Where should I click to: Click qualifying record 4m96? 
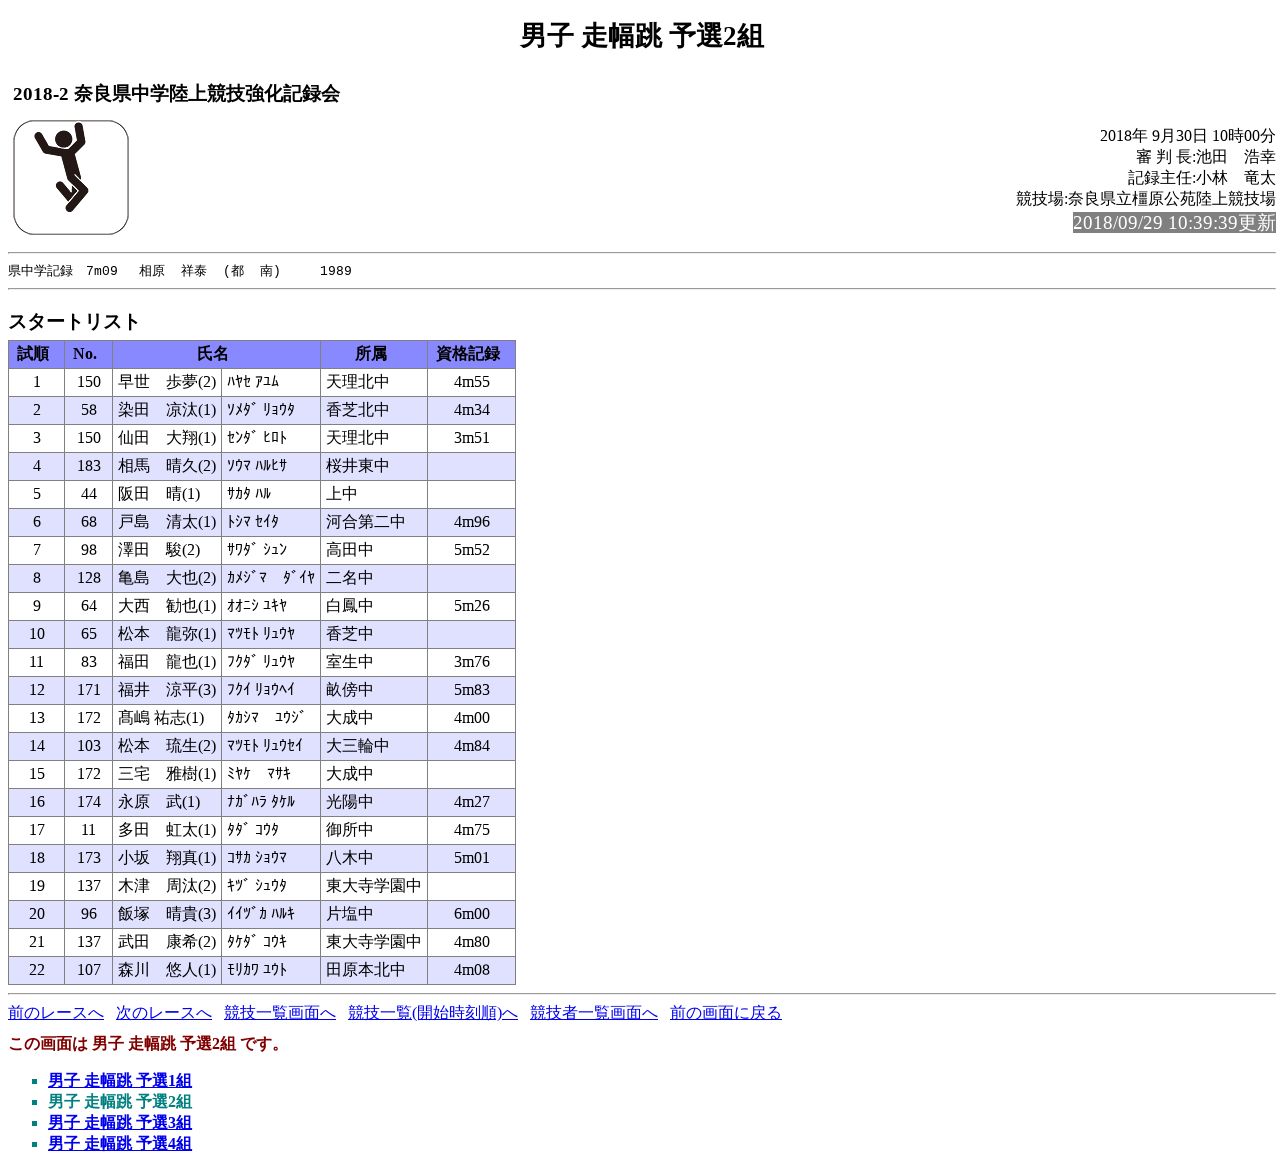point(472,522)
